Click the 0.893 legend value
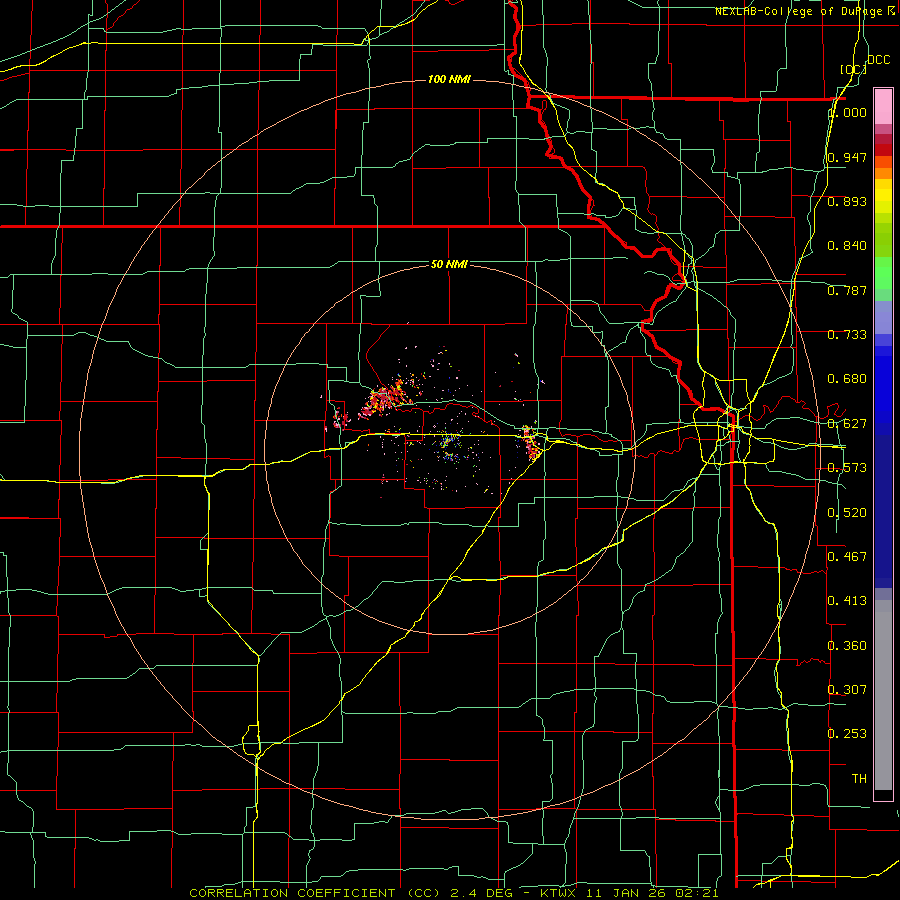Screen dimensions: 900x900 [847, 201]
